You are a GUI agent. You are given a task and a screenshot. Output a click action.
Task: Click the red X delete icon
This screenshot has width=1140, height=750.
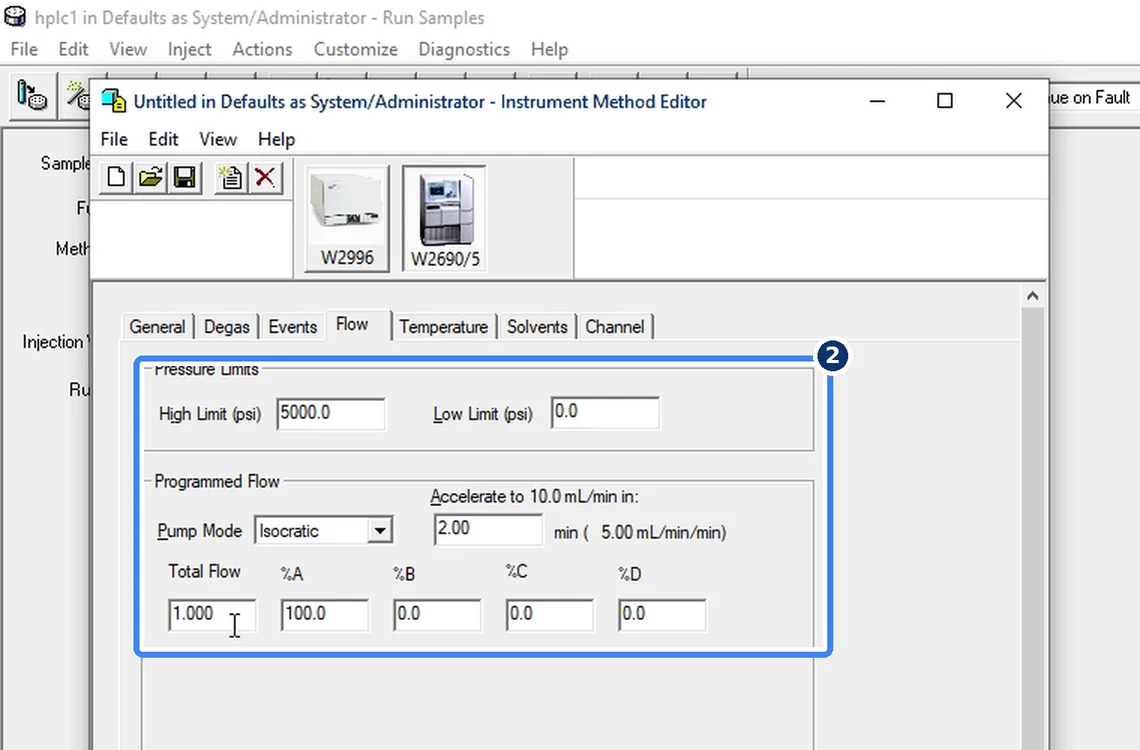tap(265, 177)
